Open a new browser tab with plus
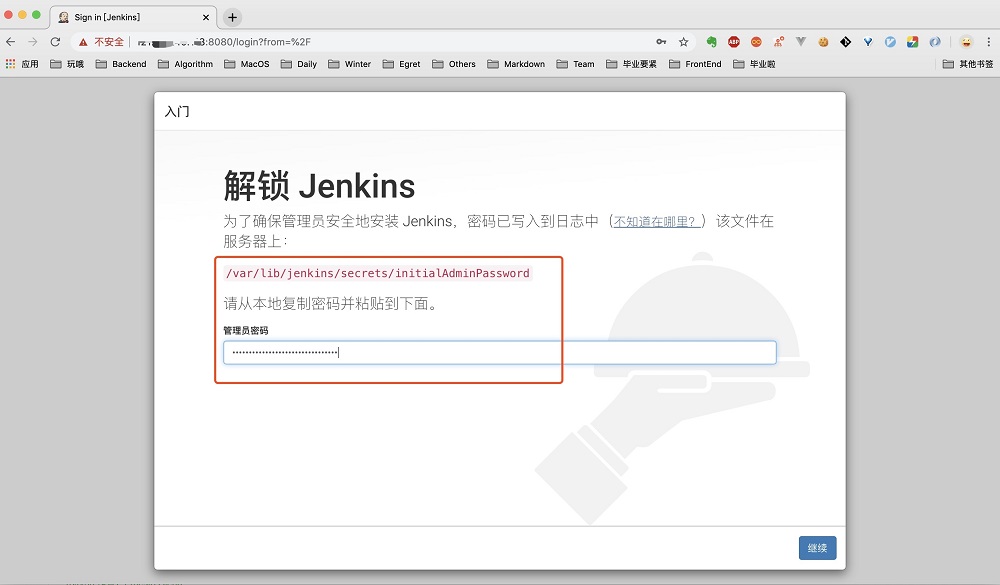Screen dimensions: 1000x585 (x=233, y=17)
